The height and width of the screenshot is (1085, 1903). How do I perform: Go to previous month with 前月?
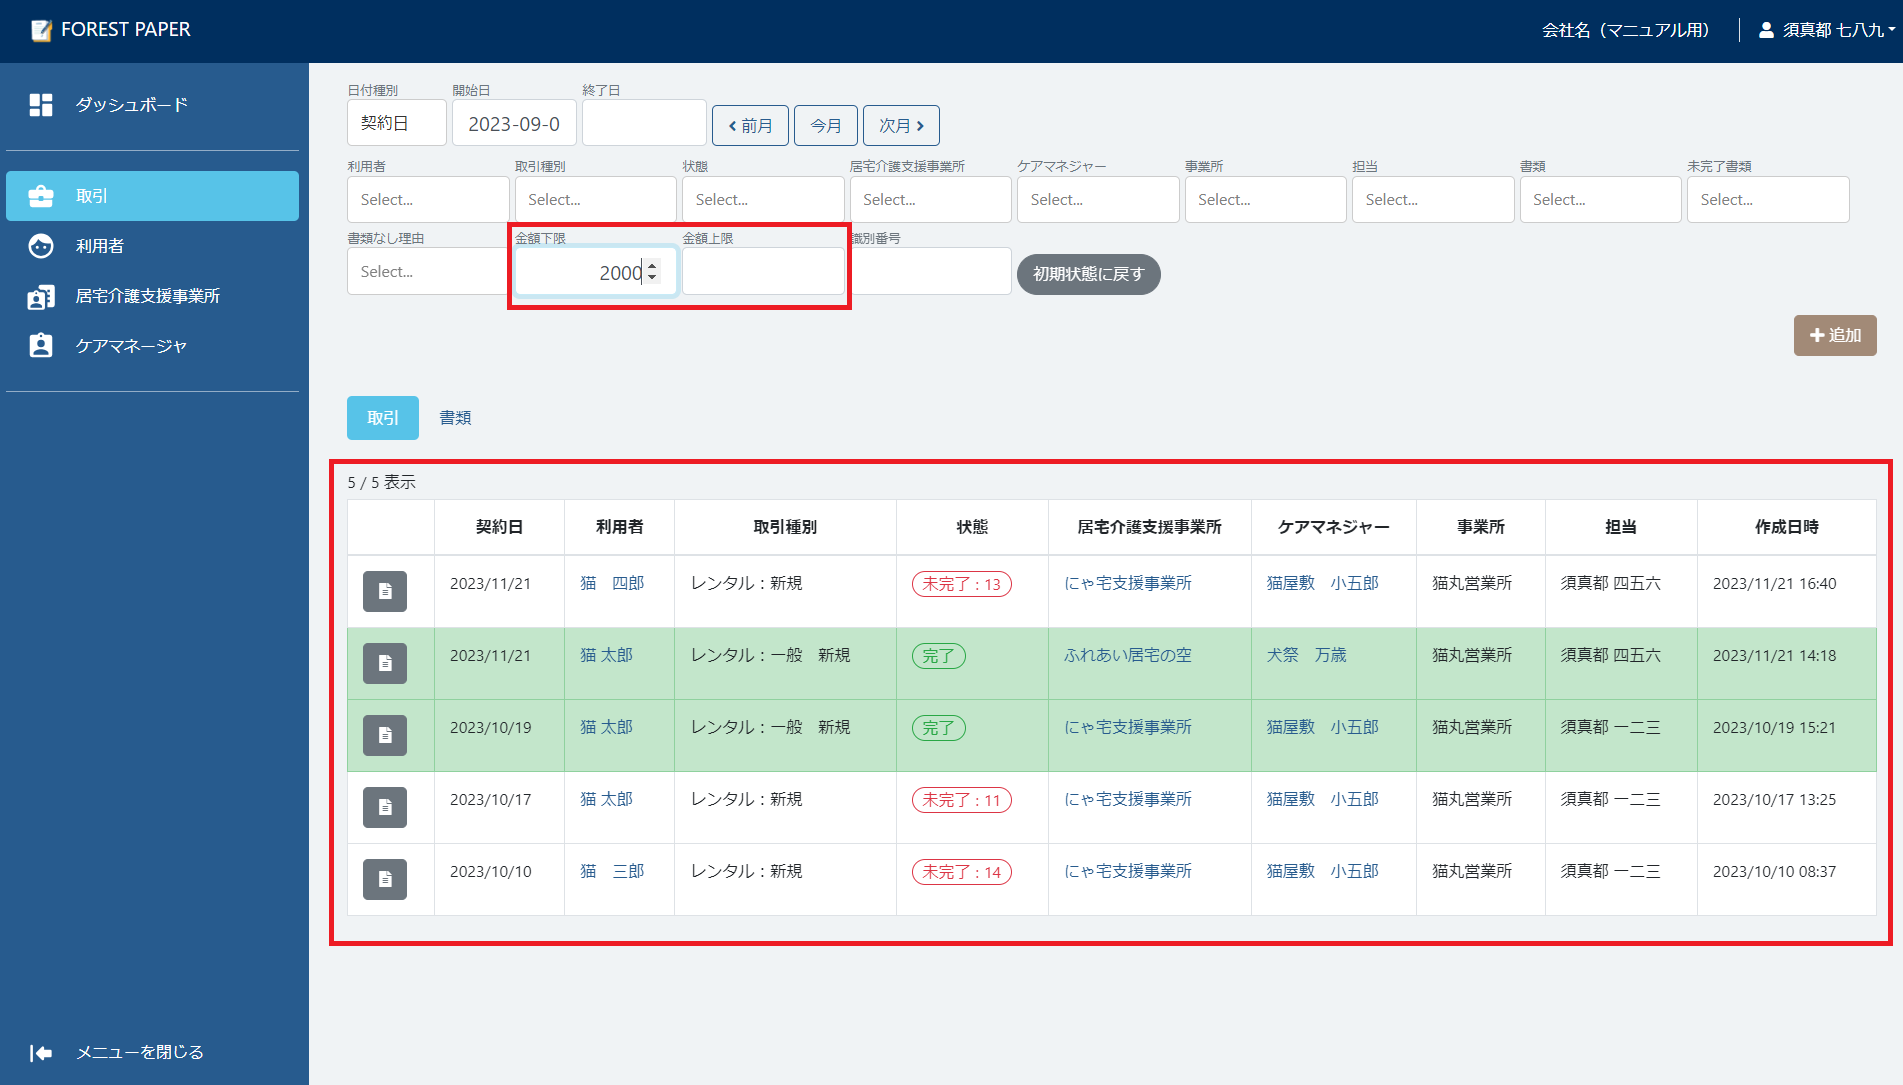pyautogui.click(x=750, y=126)
